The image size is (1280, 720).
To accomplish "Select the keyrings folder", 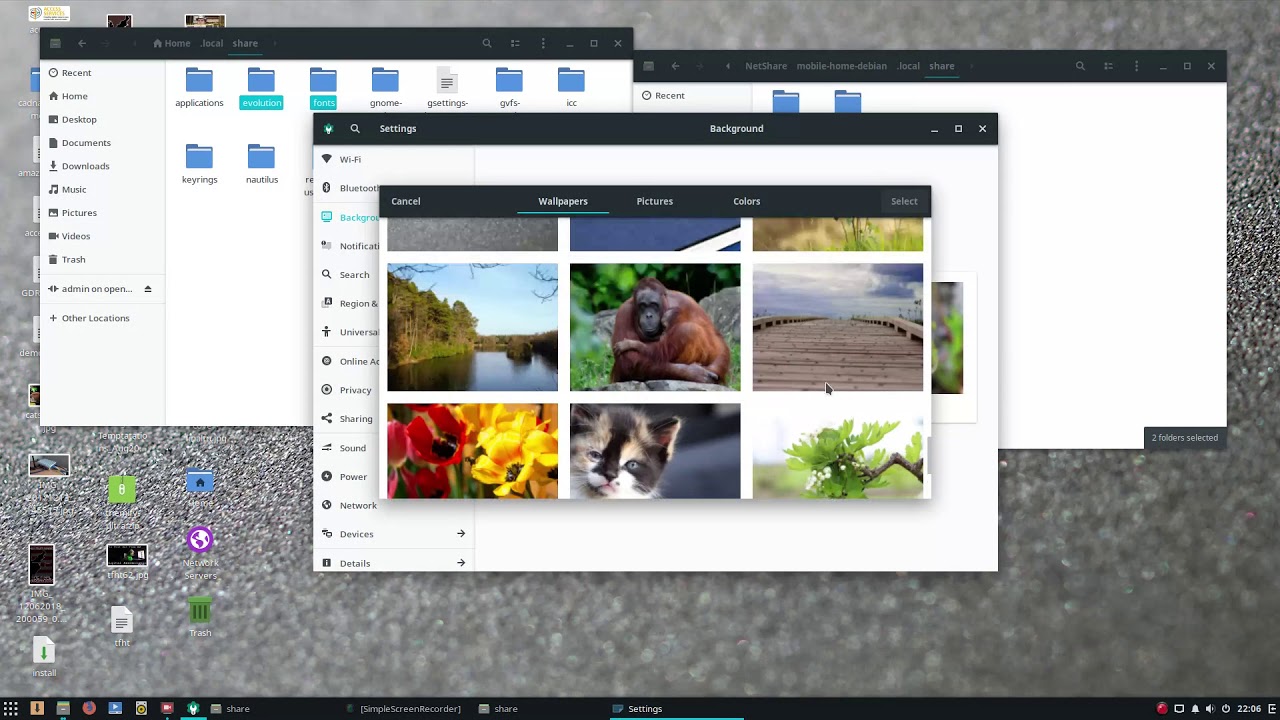I will tap(199, 165).
